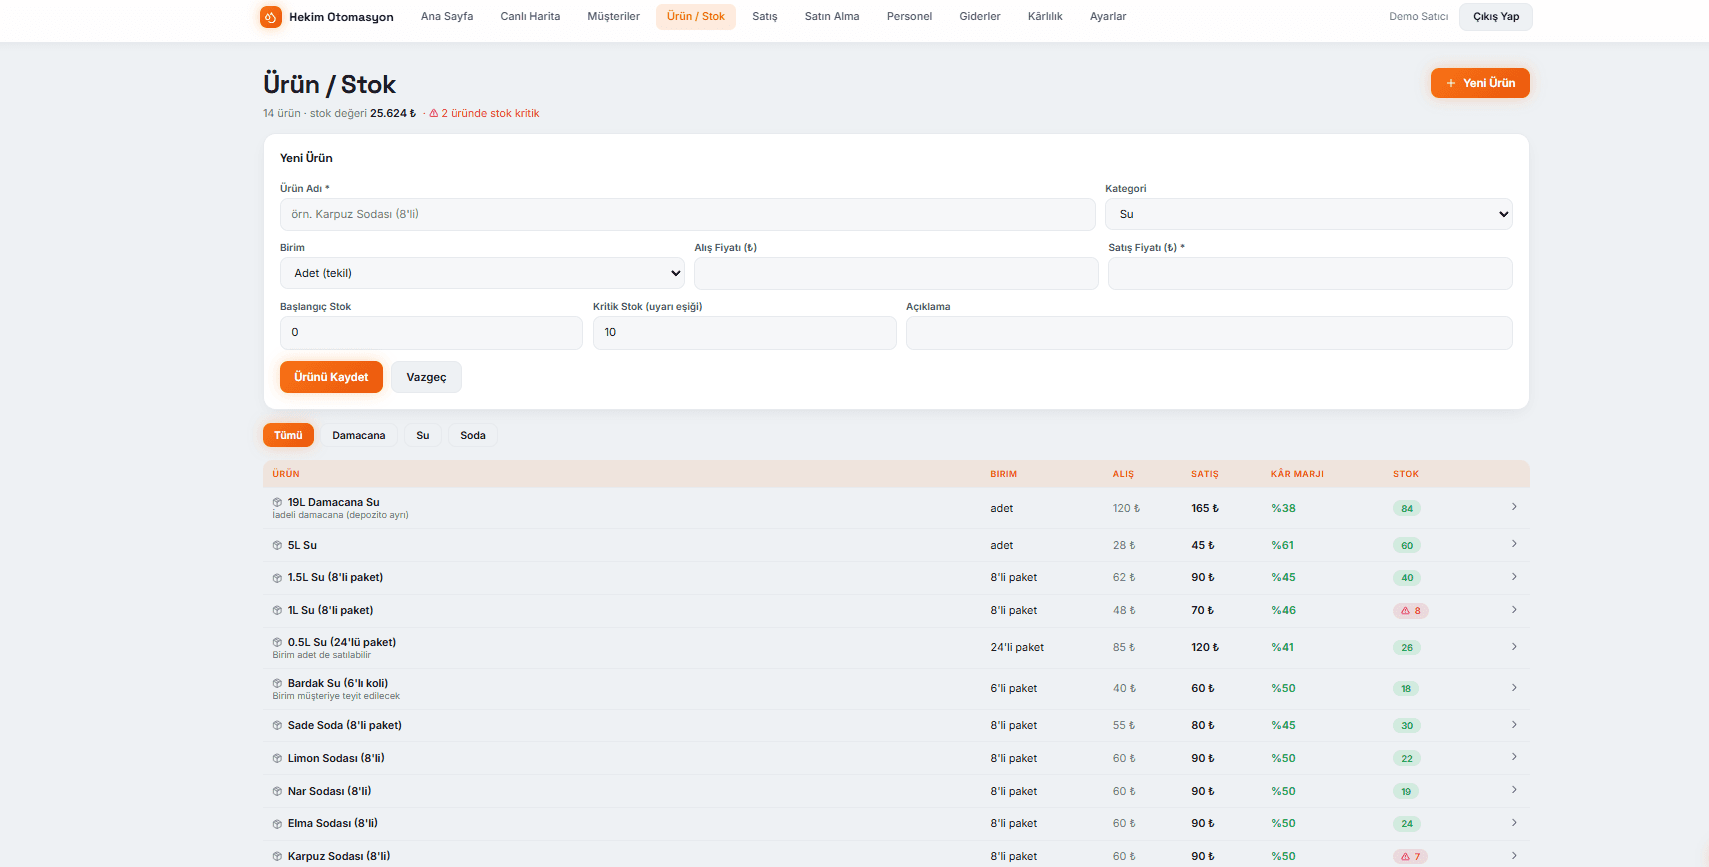Viewport: 1709px width, 867px height.
Task: Click the 6'li paket unit cell
Action: [x=1013, y=689]
